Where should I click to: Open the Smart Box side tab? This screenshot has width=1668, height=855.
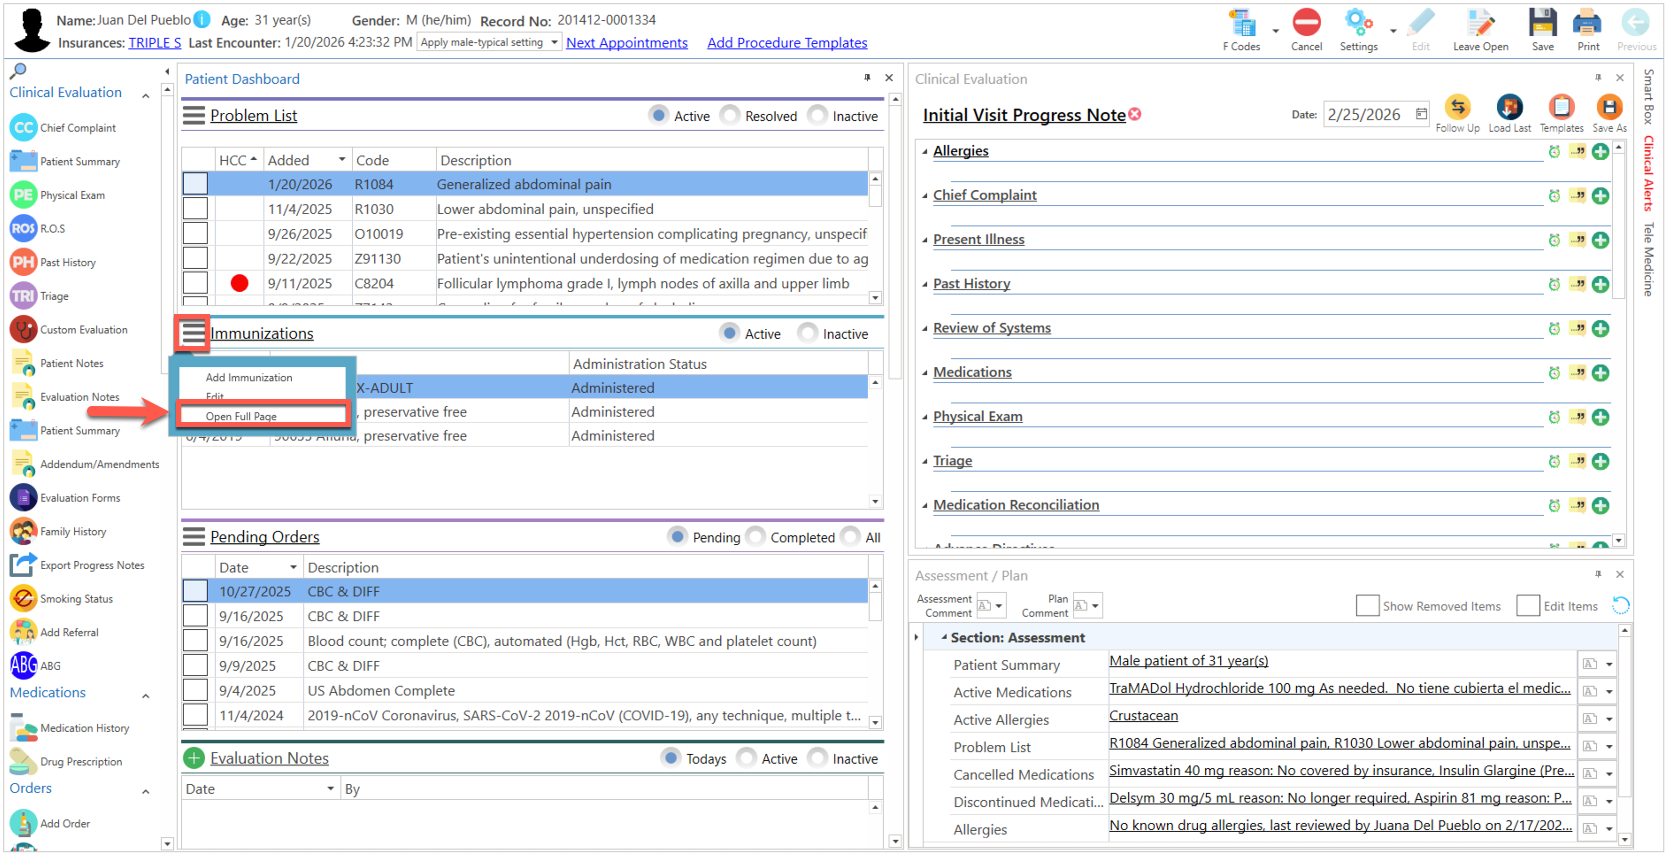1648,96
